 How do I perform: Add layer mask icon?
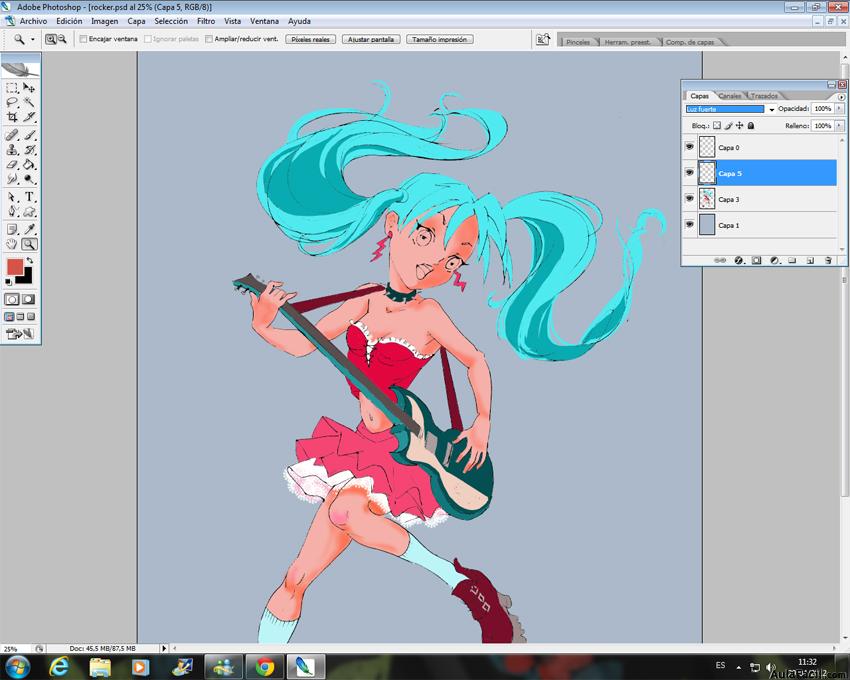756,260
